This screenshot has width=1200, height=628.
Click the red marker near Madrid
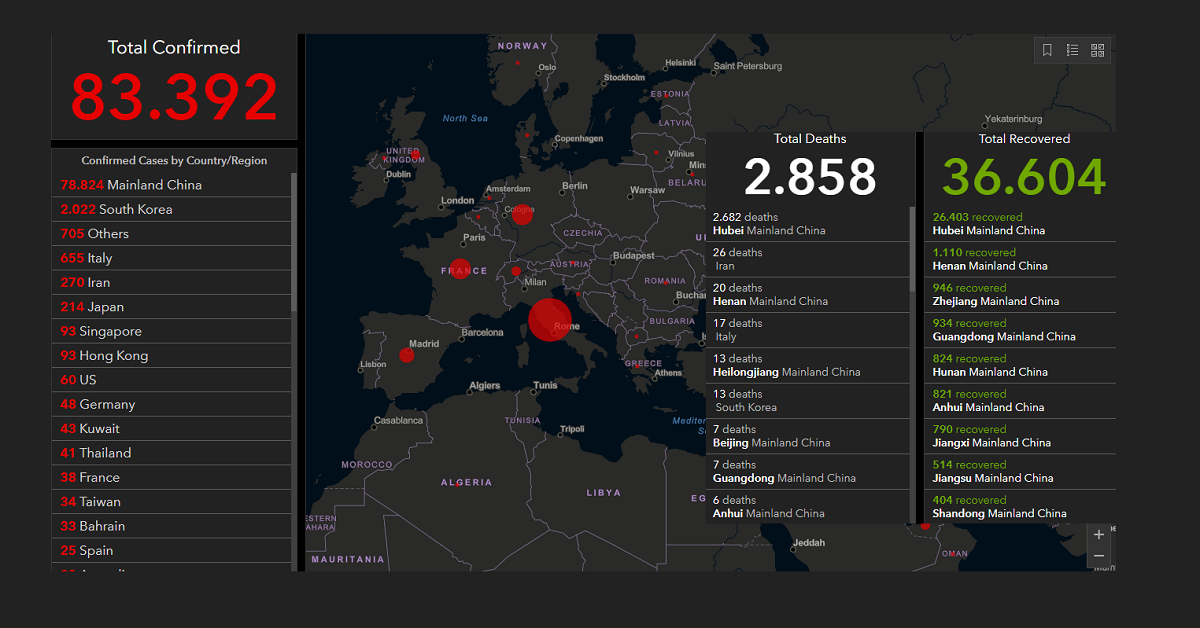click(x=407, y=354)
